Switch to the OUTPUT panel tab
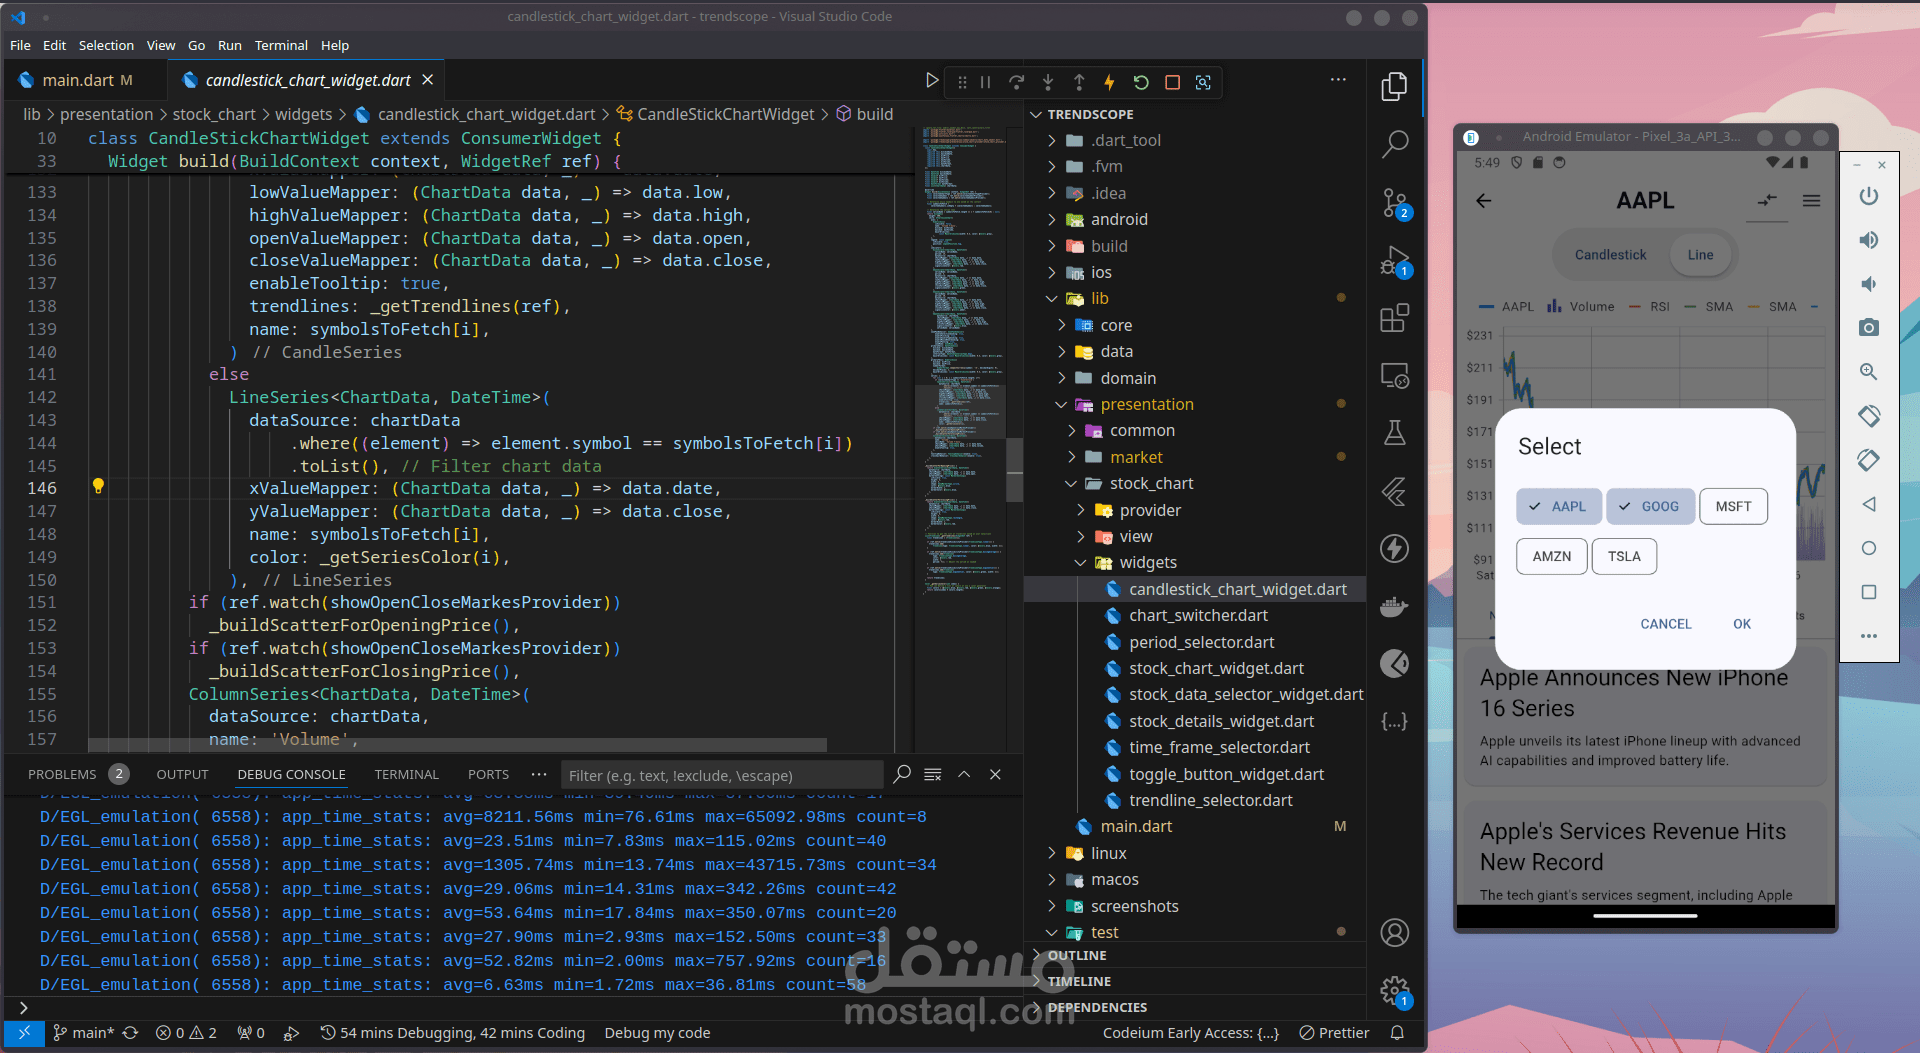Image resolution: width=1920 pixels, height=1053 pixels. [x=182, y=774]
